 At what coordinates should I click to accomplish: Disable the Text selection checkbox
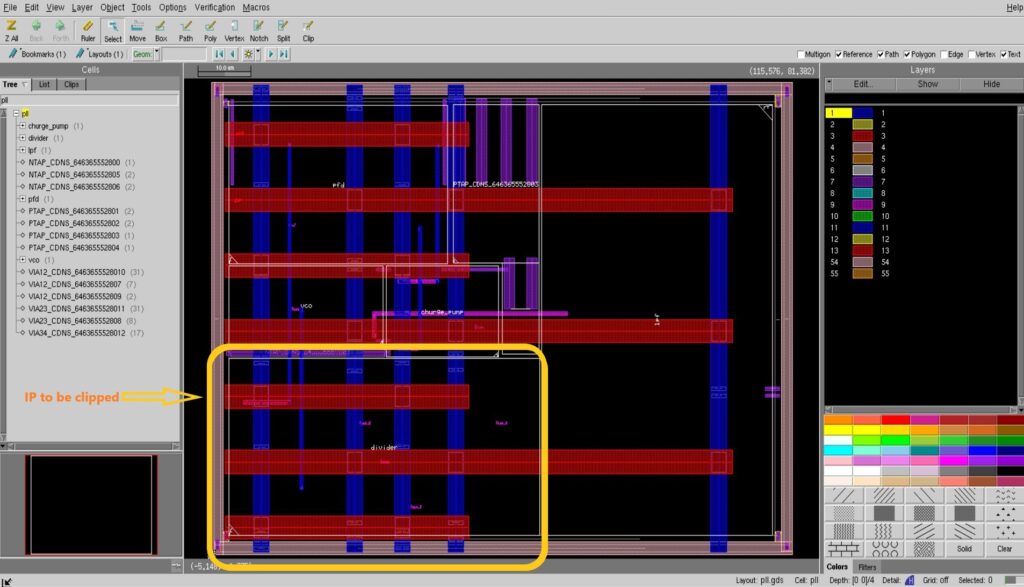(x=1003, y=53)
